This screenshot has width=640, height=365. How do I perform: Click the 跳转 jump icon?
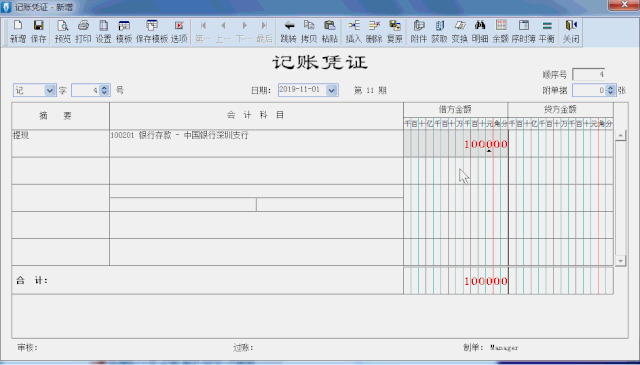289,32
